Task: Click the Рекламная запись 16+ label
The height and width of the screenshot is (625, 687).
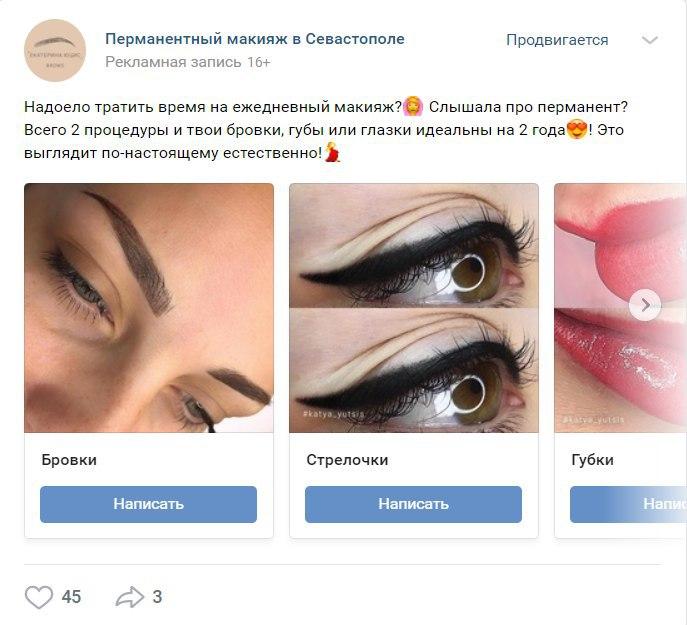Action: [x=188, y=62]
